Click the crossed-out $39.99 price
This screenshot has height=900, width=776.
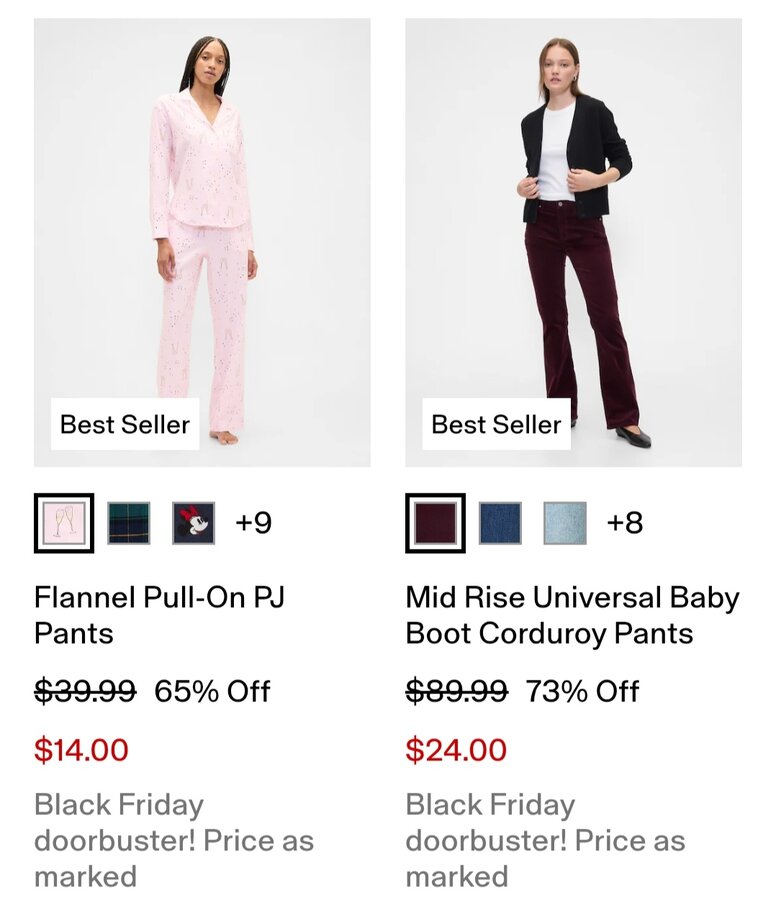85,691
